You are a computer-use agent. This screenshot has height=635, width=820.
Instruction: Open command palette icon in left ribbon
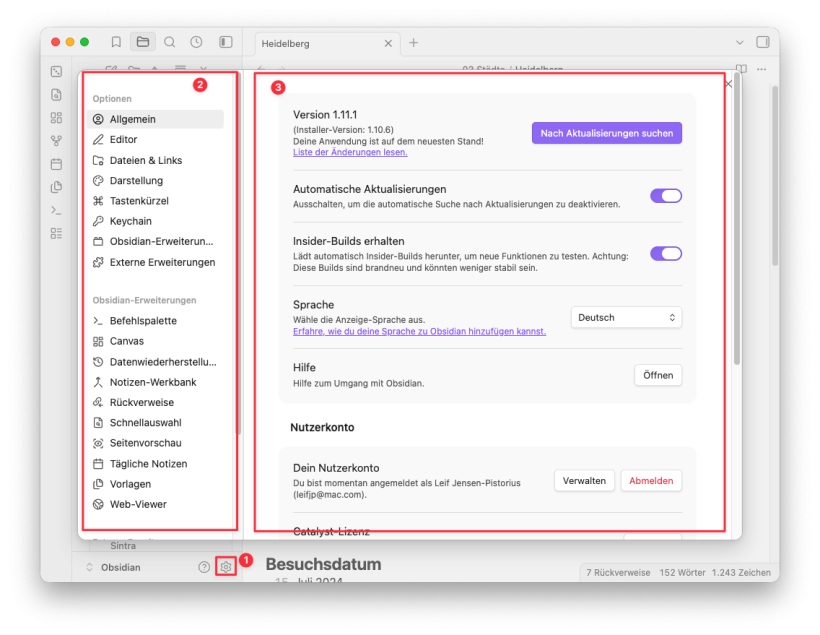56,210
